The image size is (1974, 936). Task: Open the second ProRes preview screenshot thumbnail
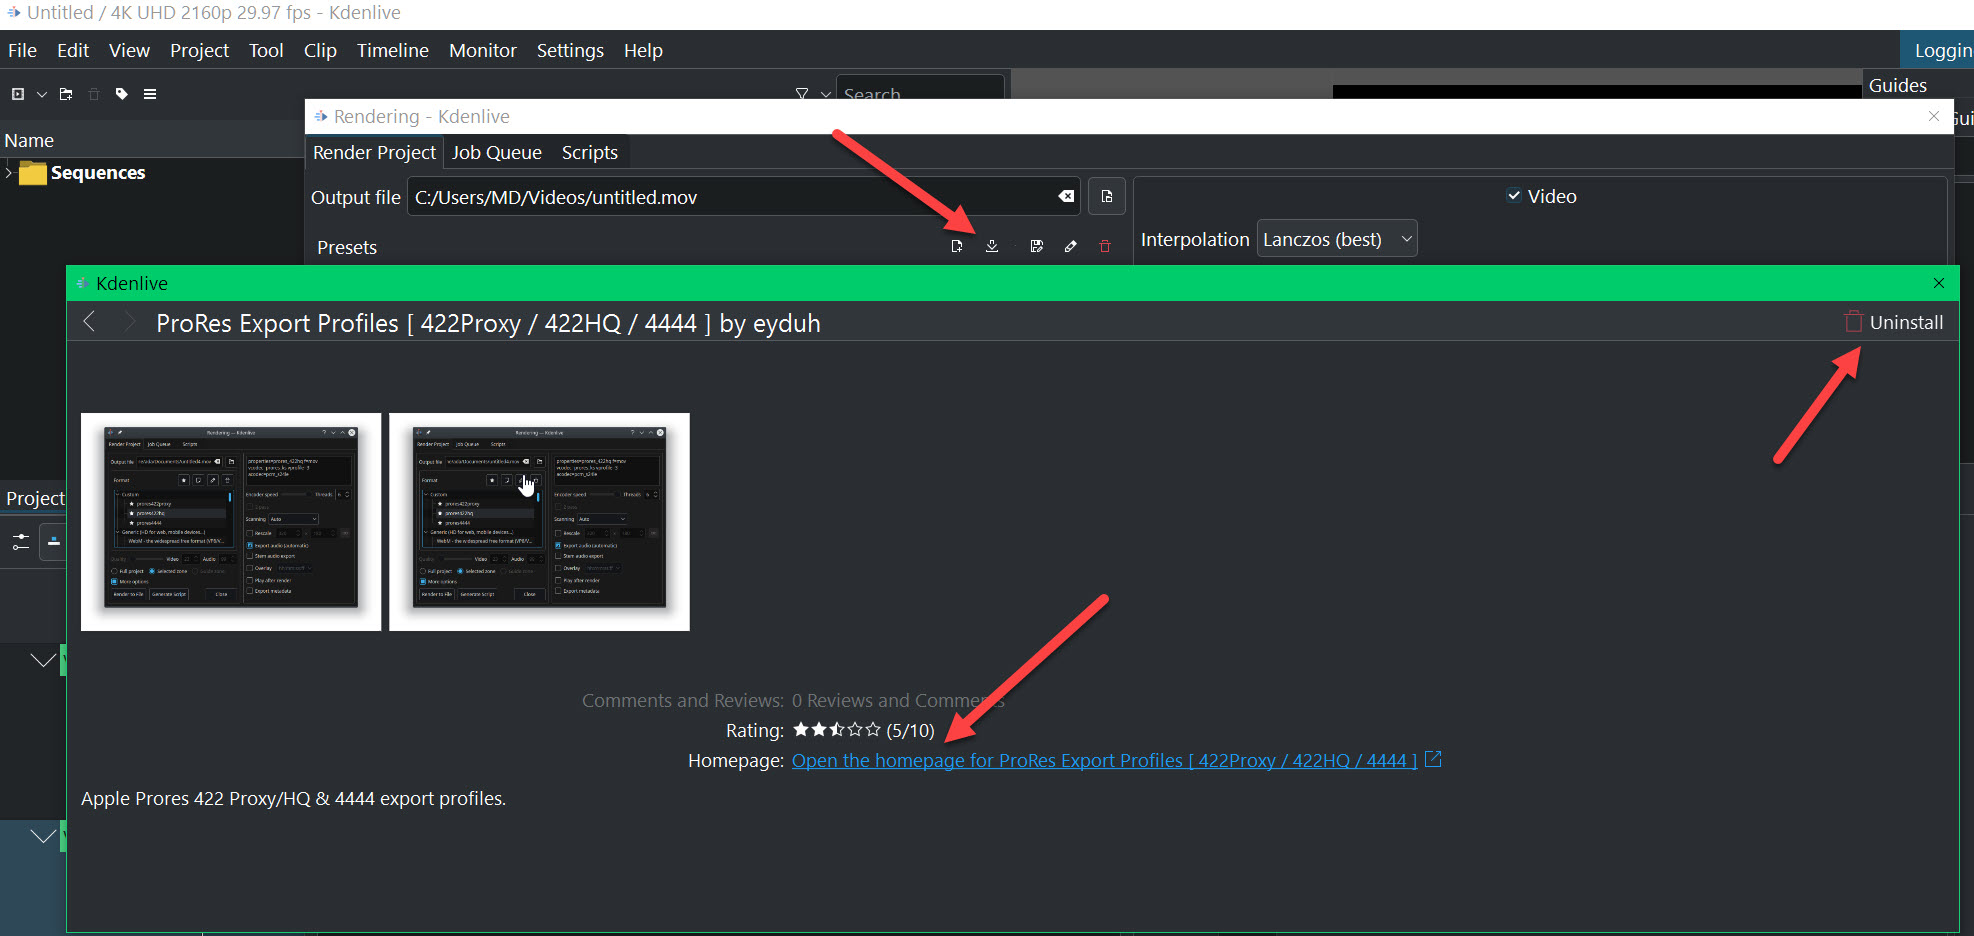pyautogui.click(x=539, y=522)
